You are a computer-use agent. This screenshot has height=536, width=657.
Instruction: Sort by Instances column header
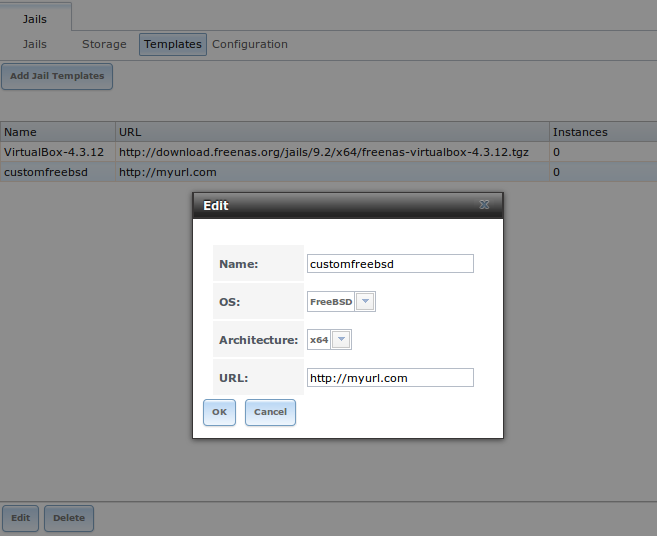pos(603,132)
